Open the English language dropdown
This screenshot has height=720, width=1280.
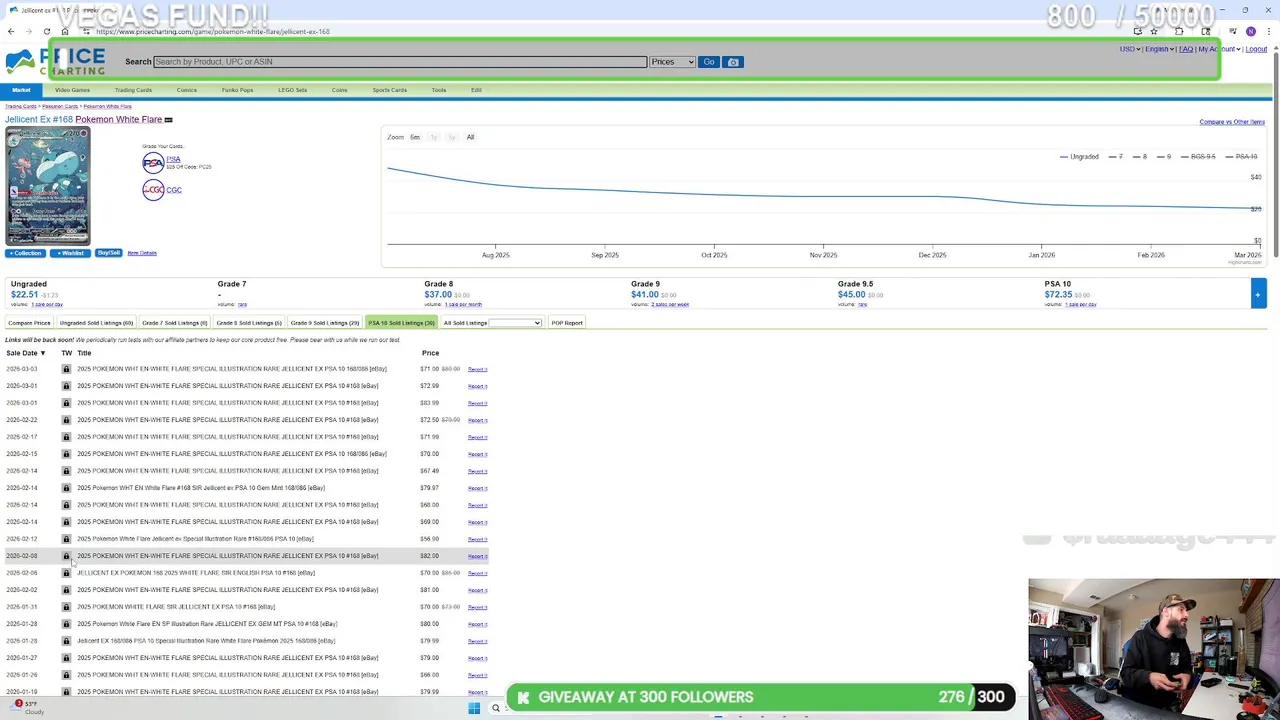point(1158,49)
